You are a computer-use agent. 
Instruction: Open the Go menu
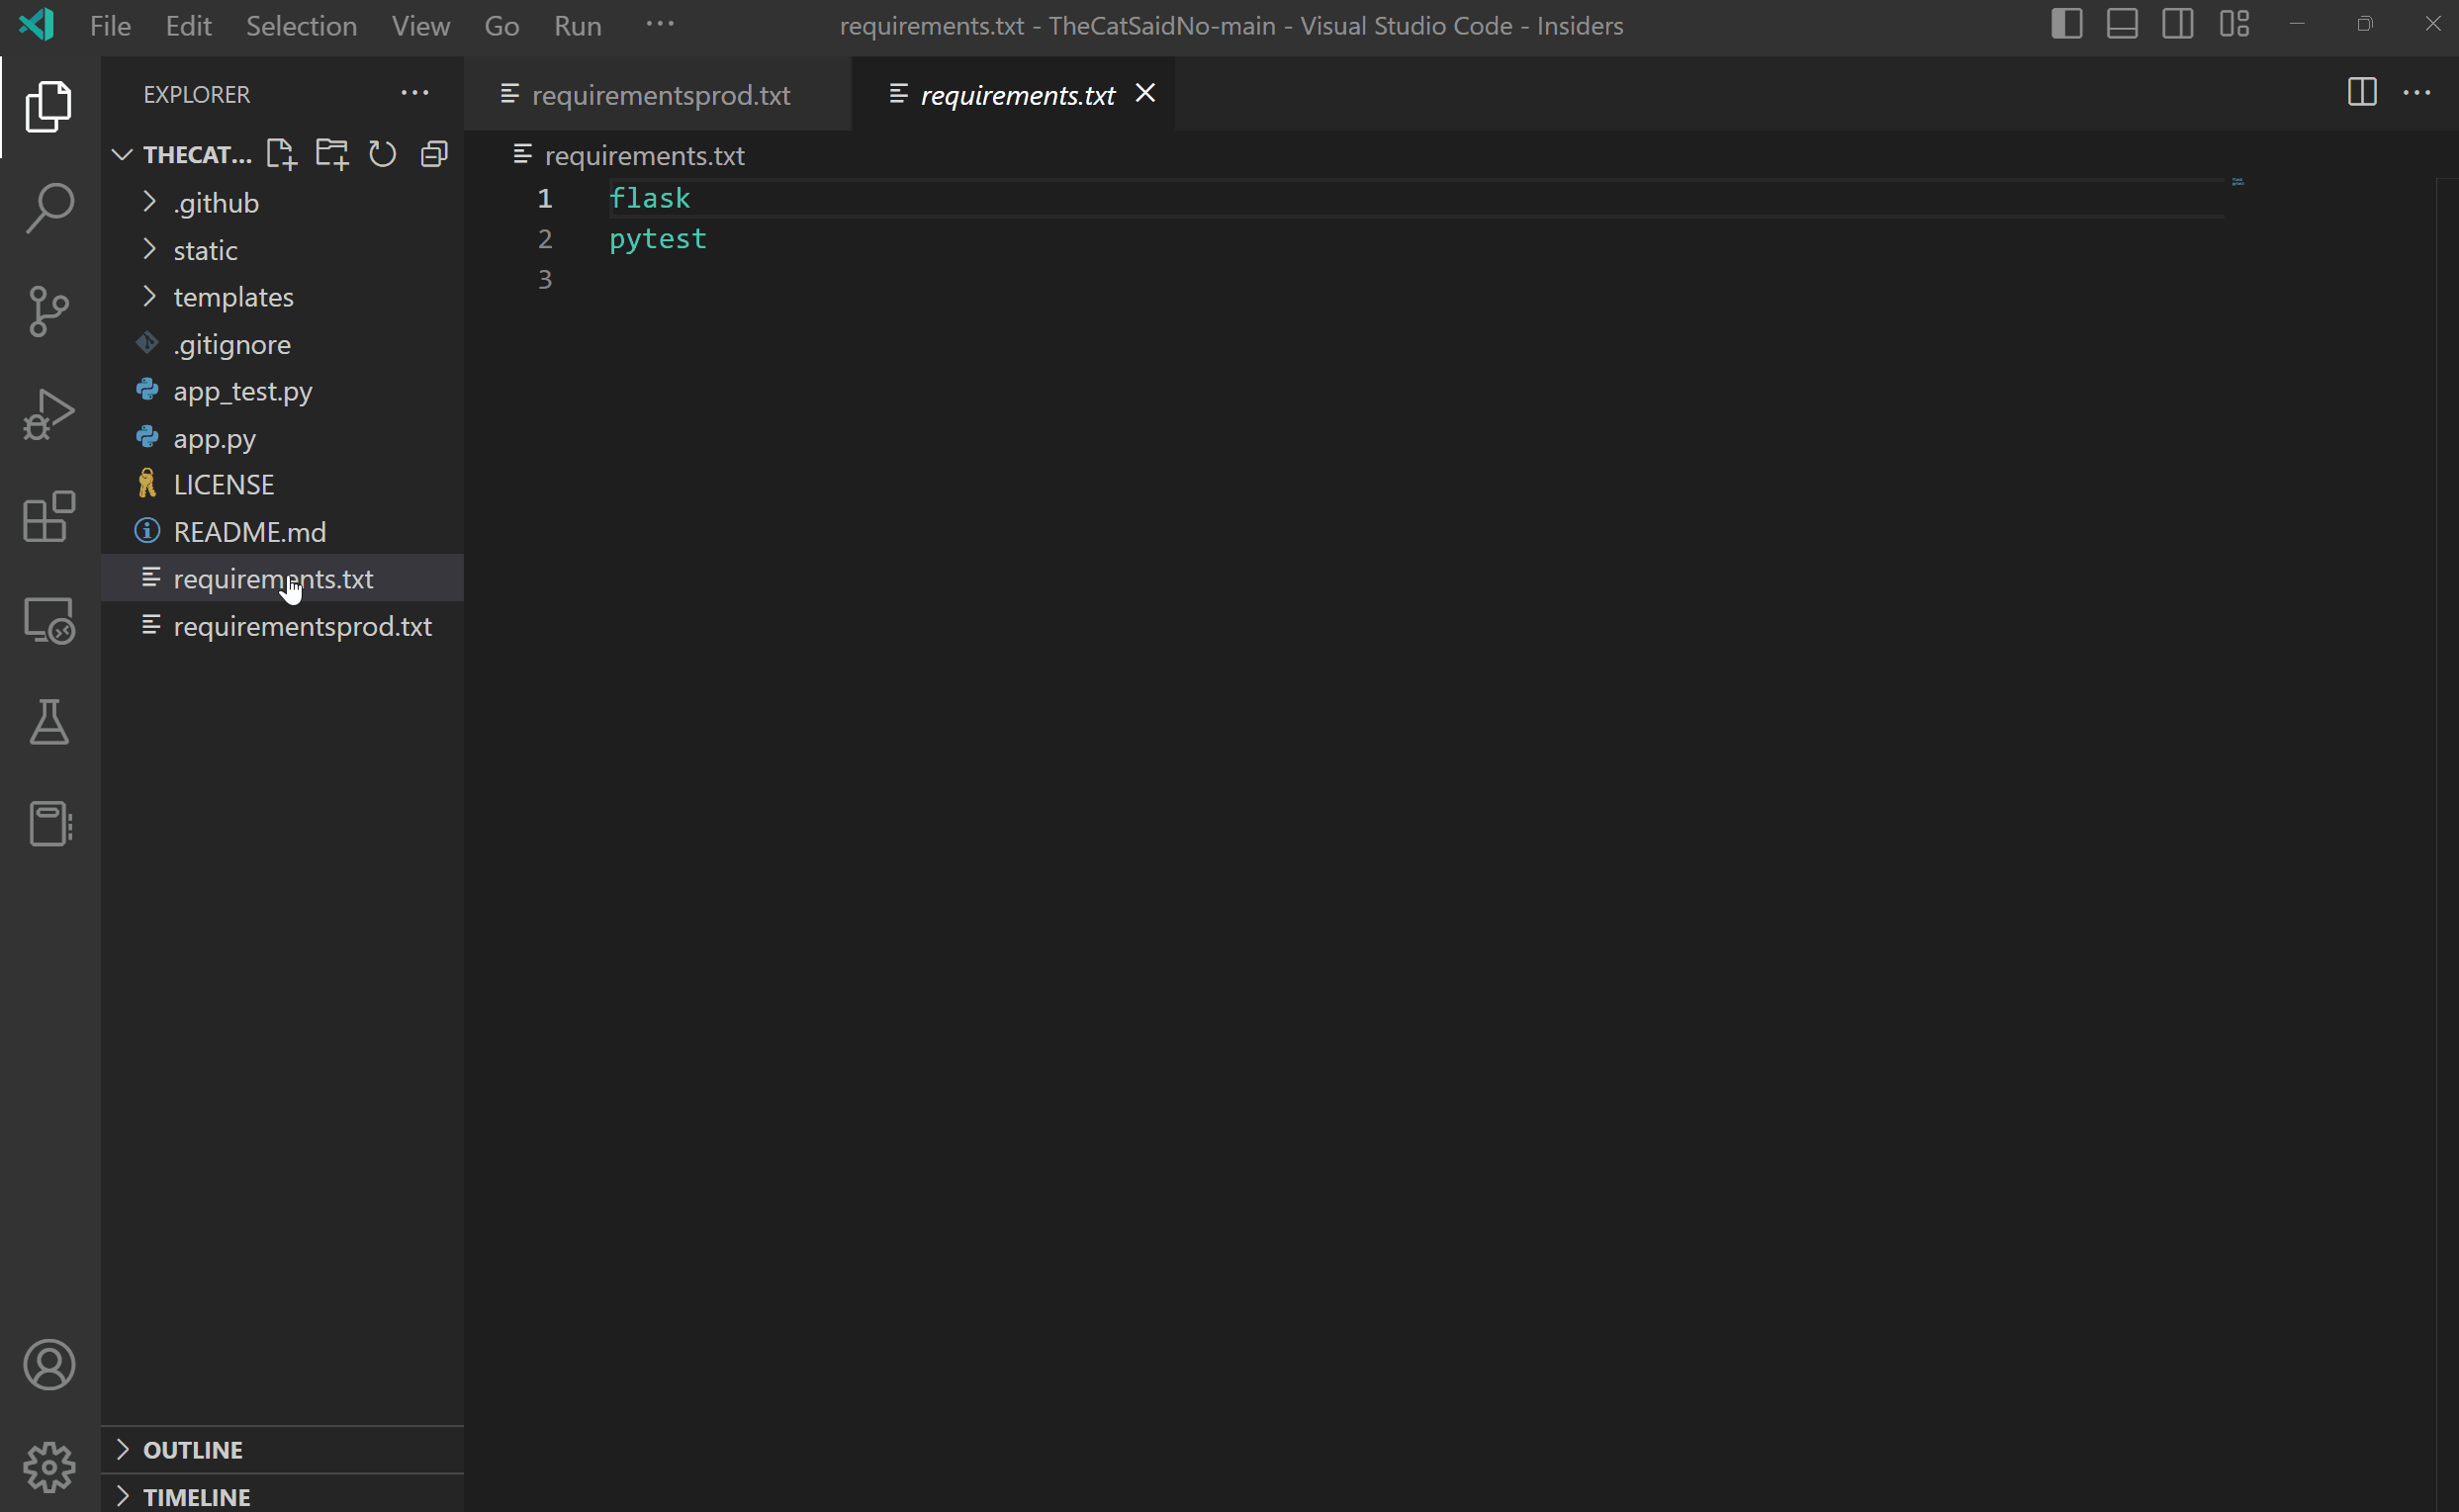(499, 25)
